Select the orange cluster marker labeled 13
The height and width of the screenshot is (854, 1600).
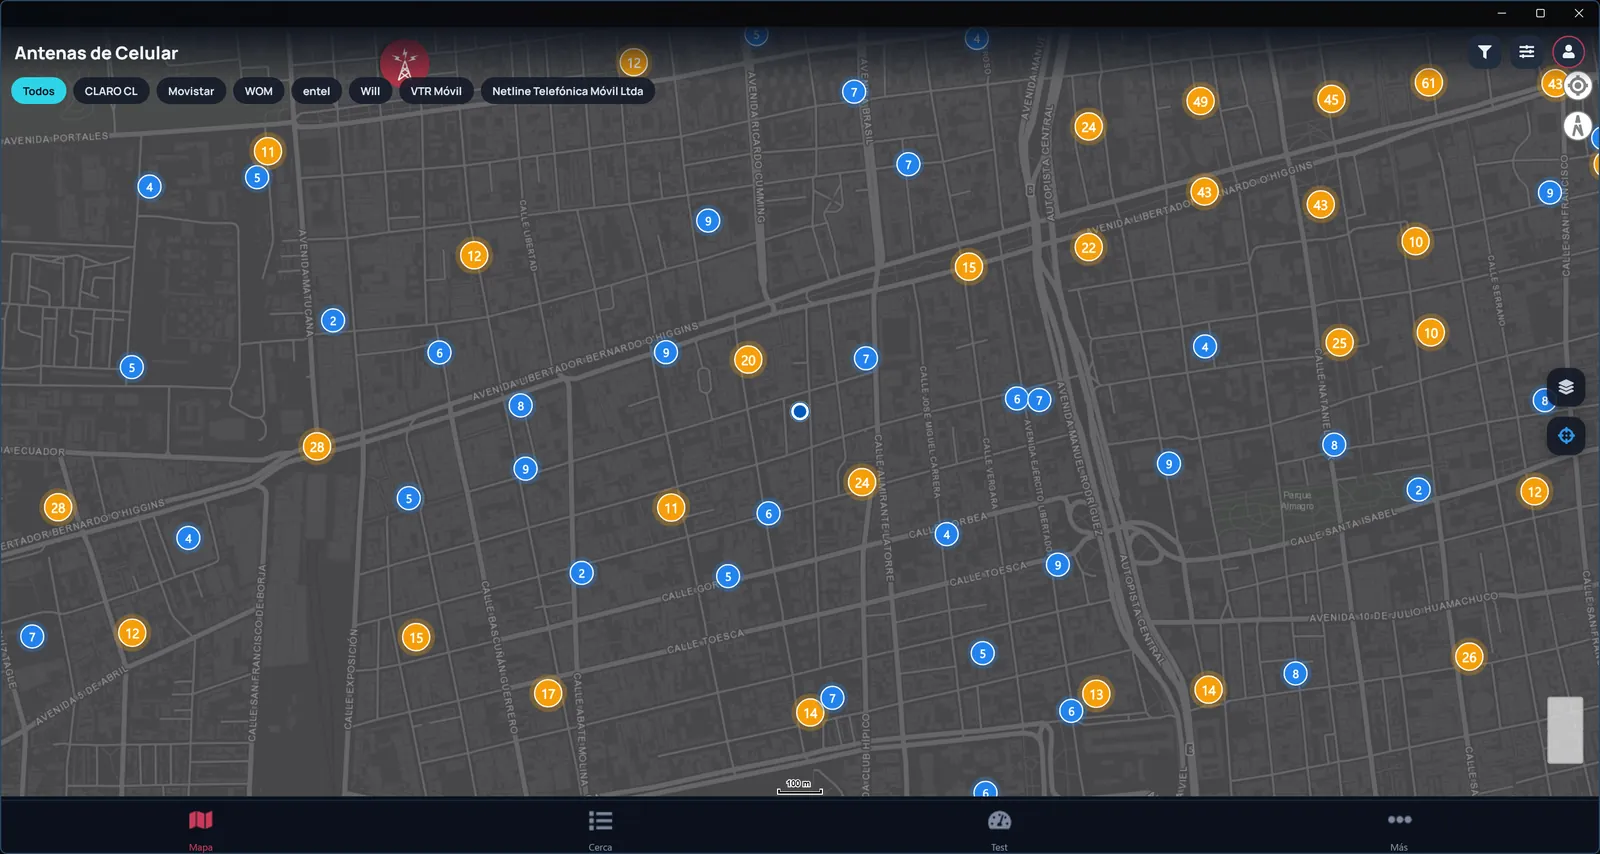pyautogui.click(x=1096, y=694)
